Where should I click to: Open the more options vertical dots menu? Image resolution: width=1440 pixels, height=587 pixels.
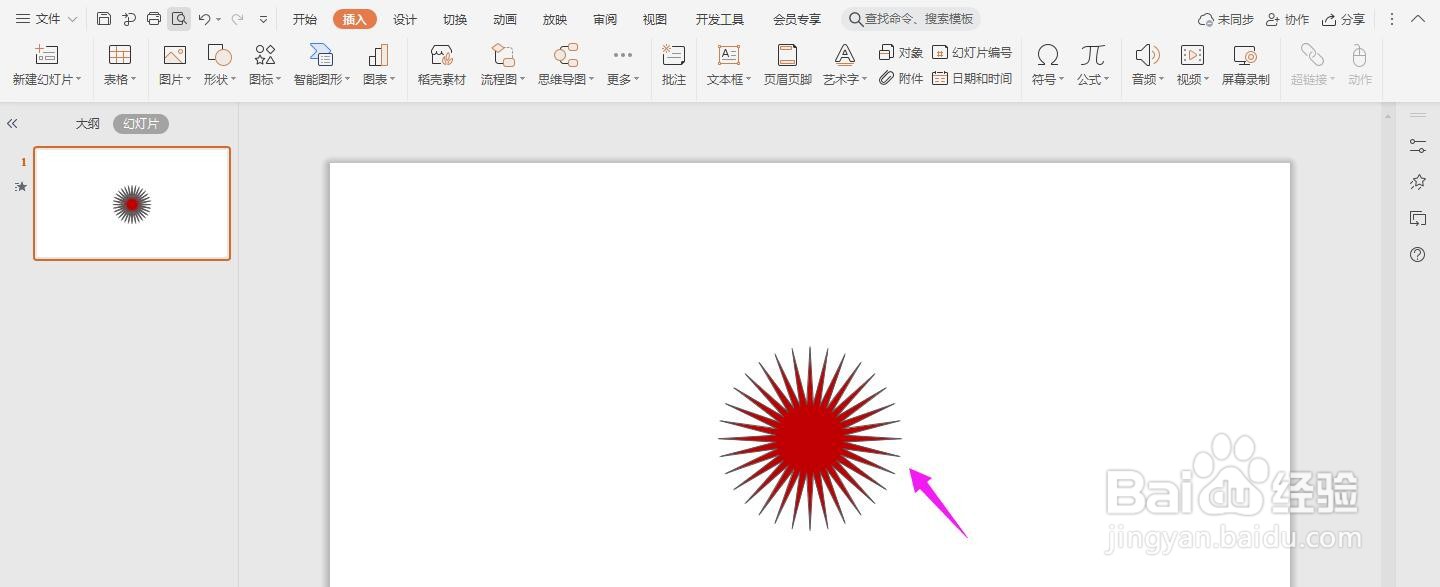1392,19
